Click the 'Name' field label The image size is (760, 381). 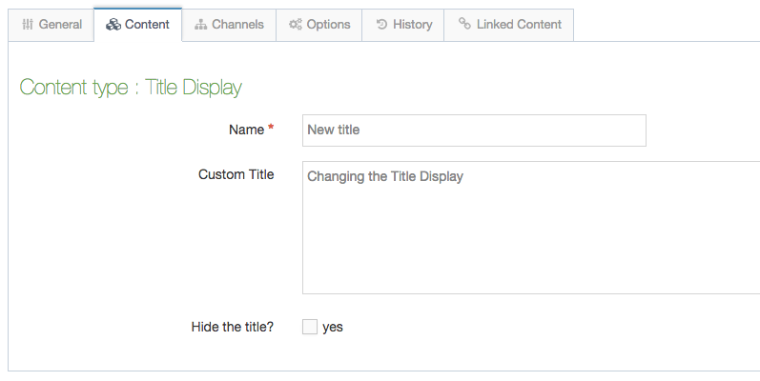[246, 130]
